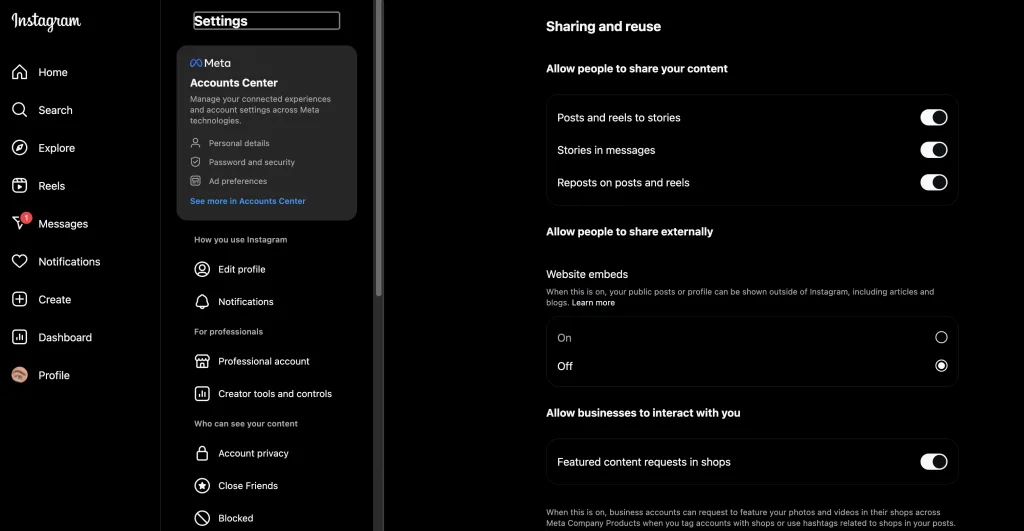Disable Stories in messages sharing
The height and width of the screenshot is (531, 1024).
(x=932, y=150)
